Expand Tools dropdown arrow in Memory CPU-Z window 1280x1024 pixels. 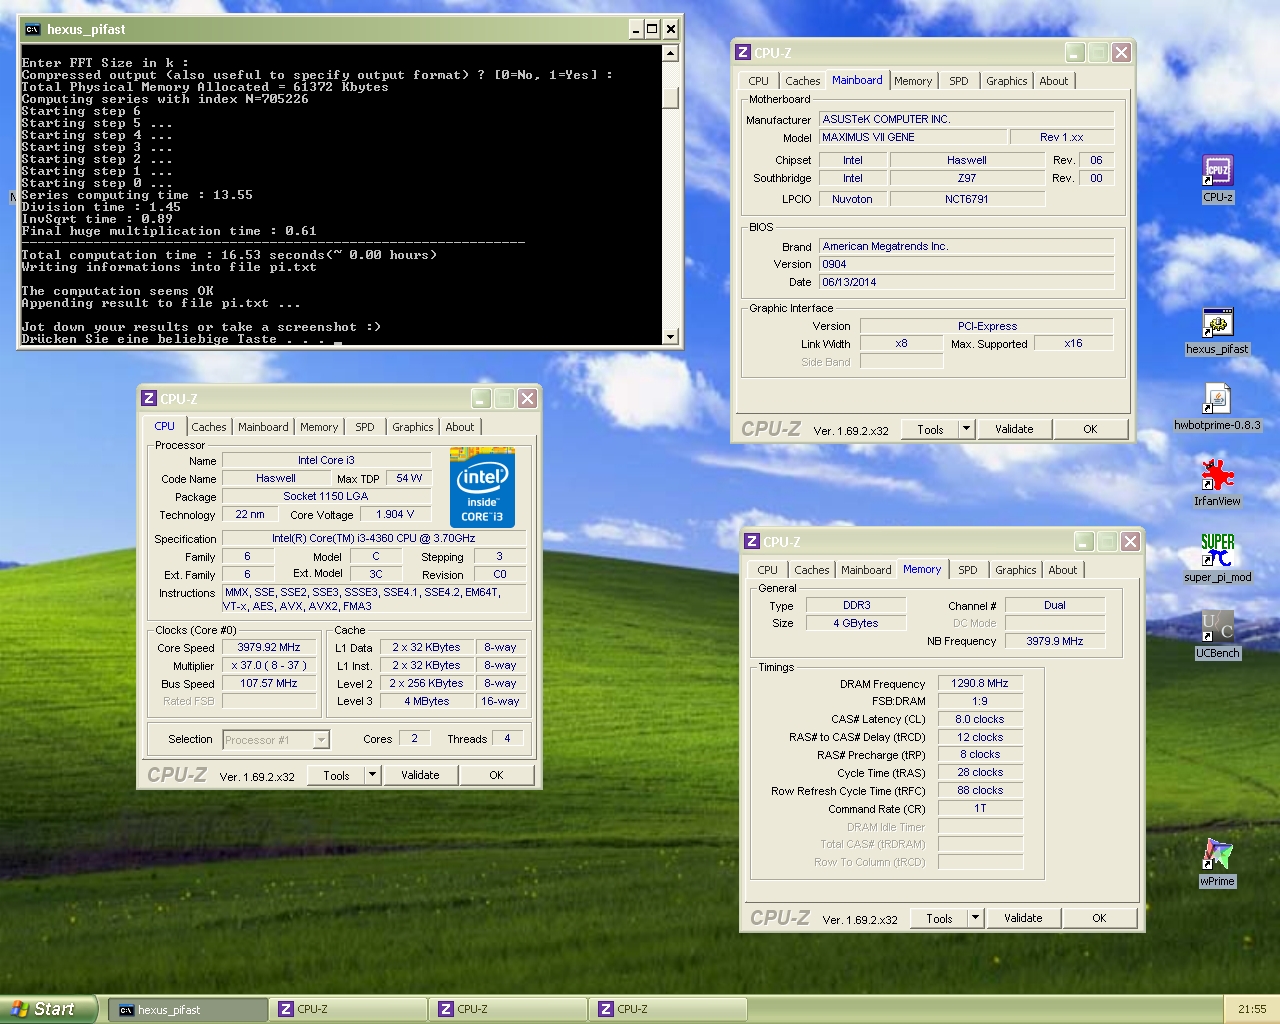975,919
